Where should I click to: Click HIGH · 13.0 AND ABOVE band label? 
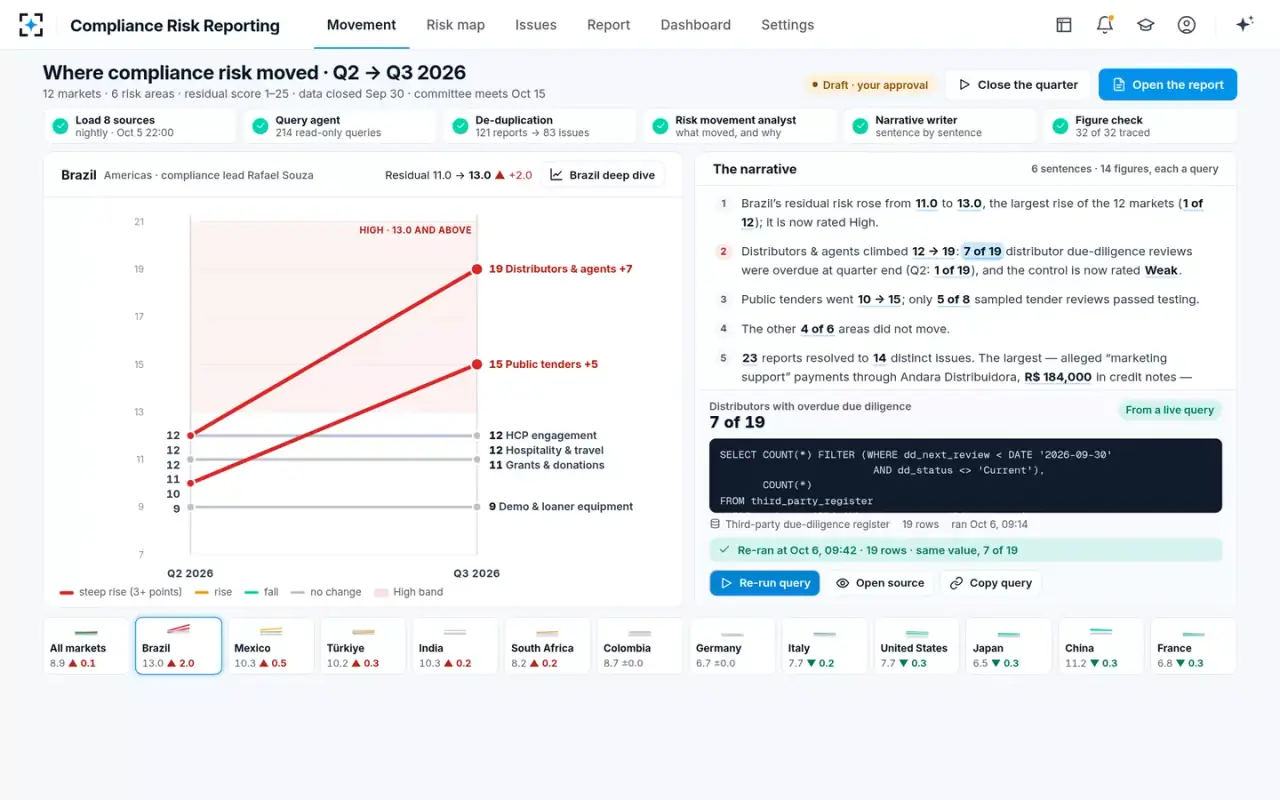click(x=415, y=230)
